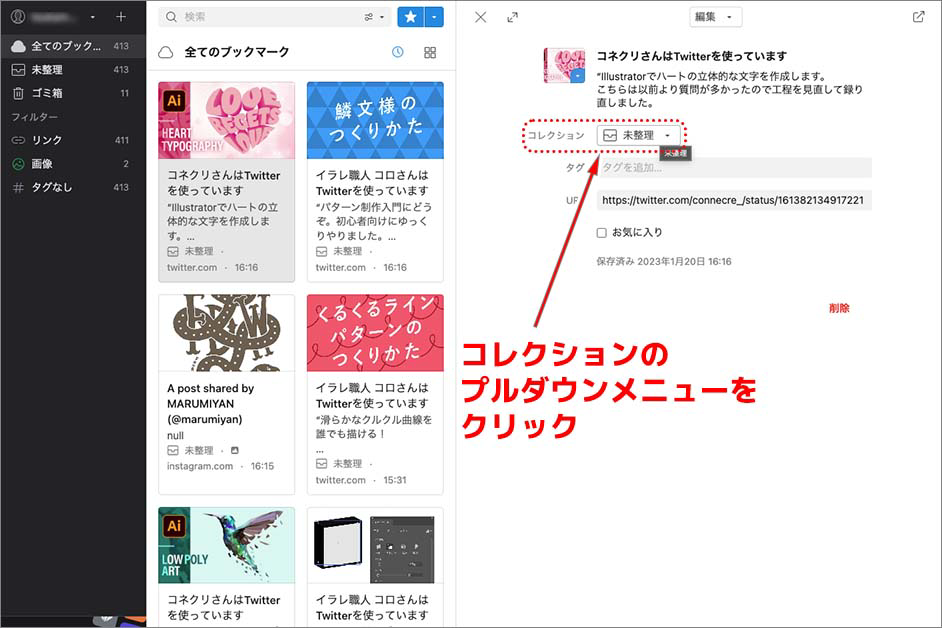Click the red 削除 delete link
This screenshot has width=942, height=628.
pos(838,308)
